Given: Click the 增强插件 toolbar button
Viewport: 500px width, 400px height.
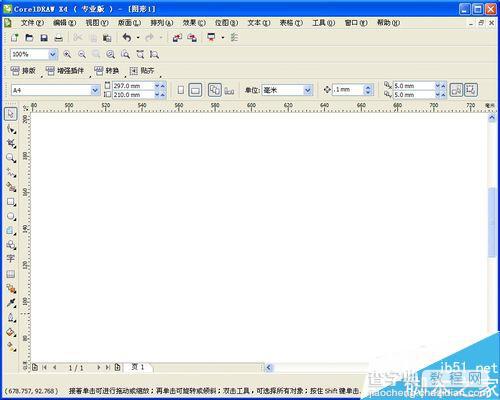Looking at the screenshot, I should click(x=65, y=71).
